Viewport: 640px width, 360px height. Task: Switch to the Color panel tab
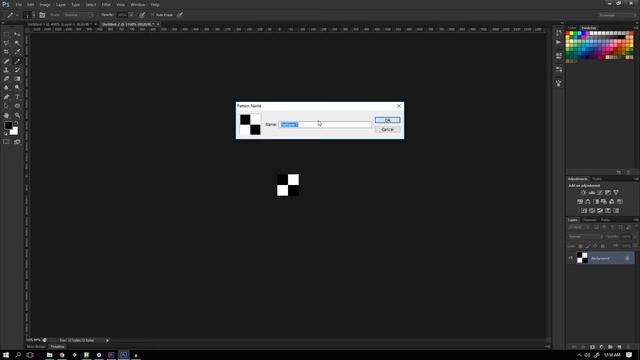(572, 28)
